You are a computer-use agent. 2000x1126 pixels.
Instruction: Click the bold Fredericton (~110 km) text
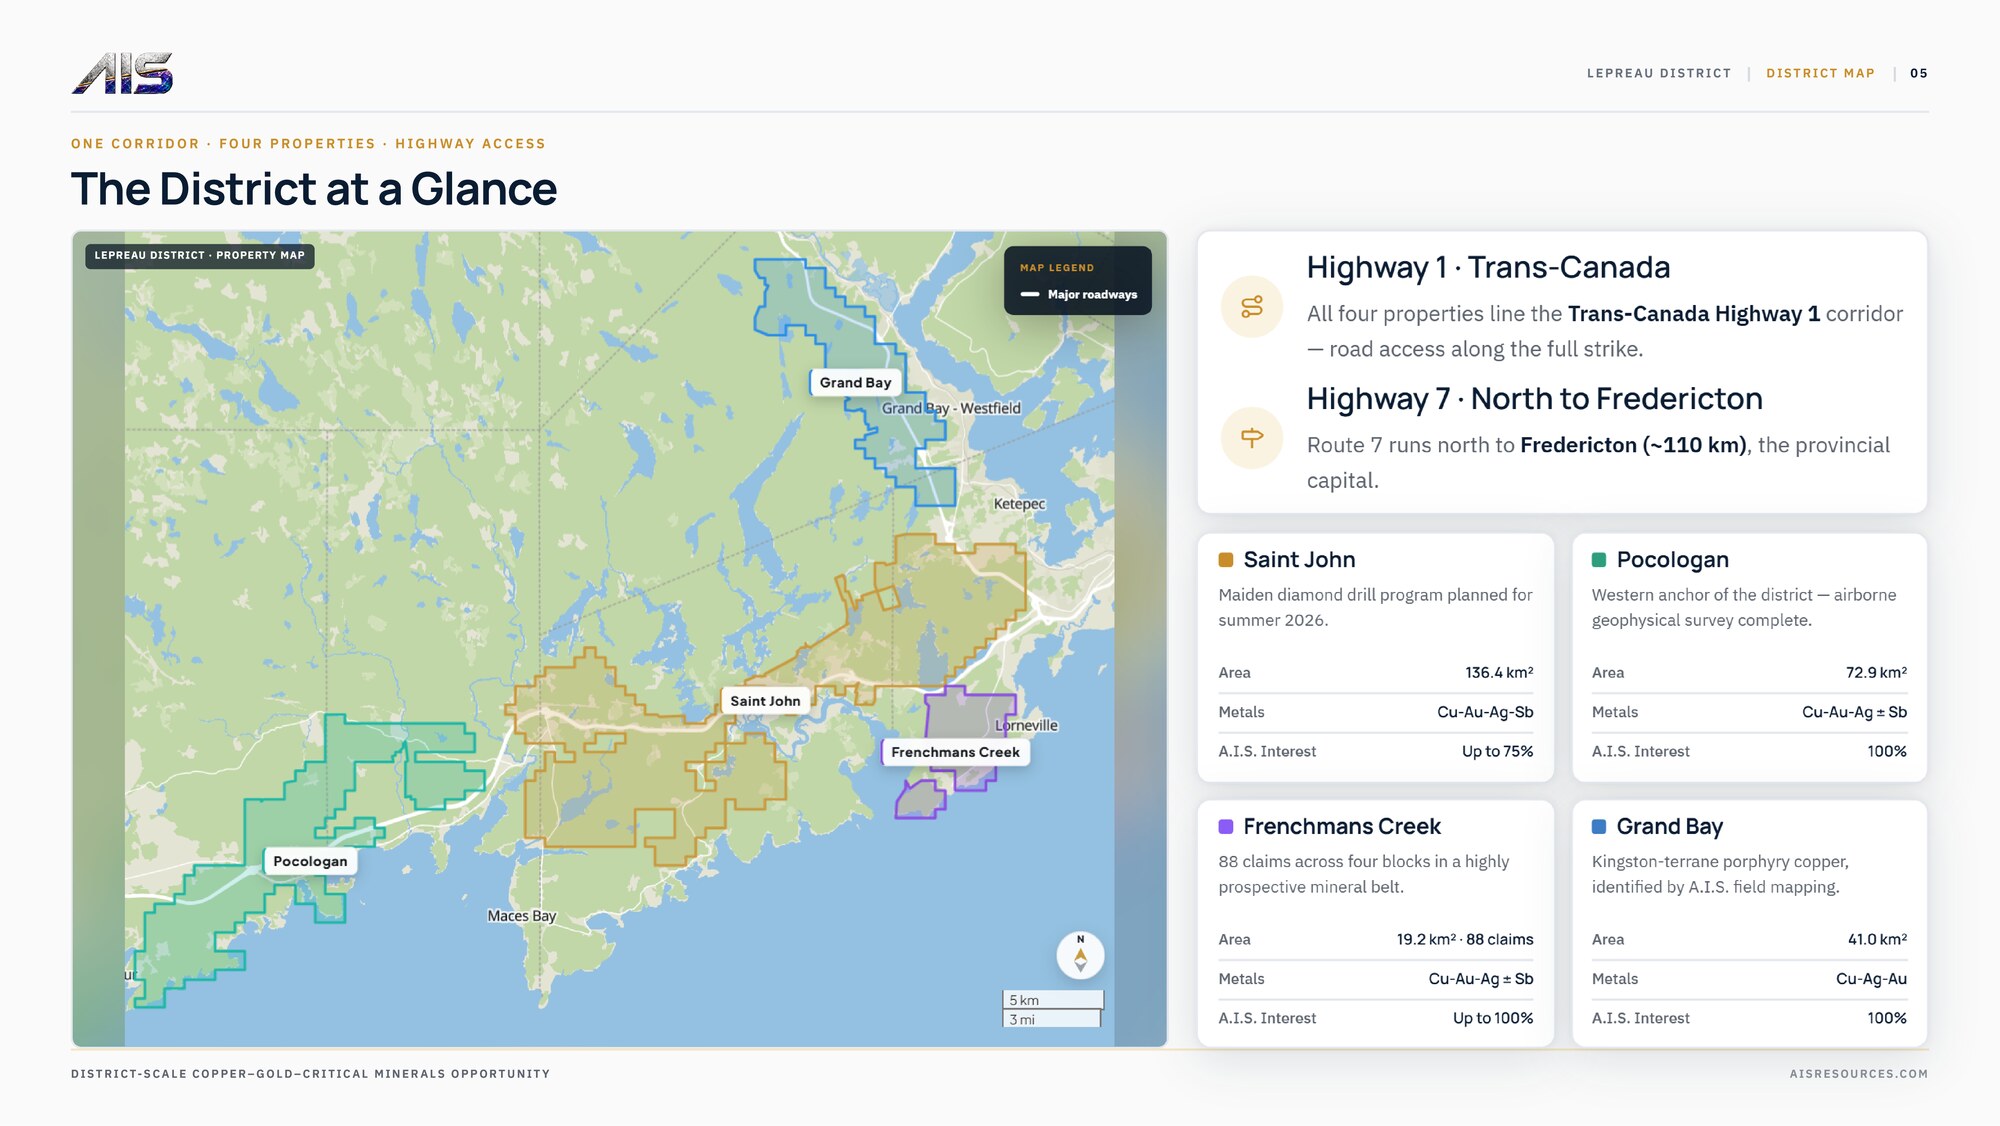click(x=1633, y=445)
